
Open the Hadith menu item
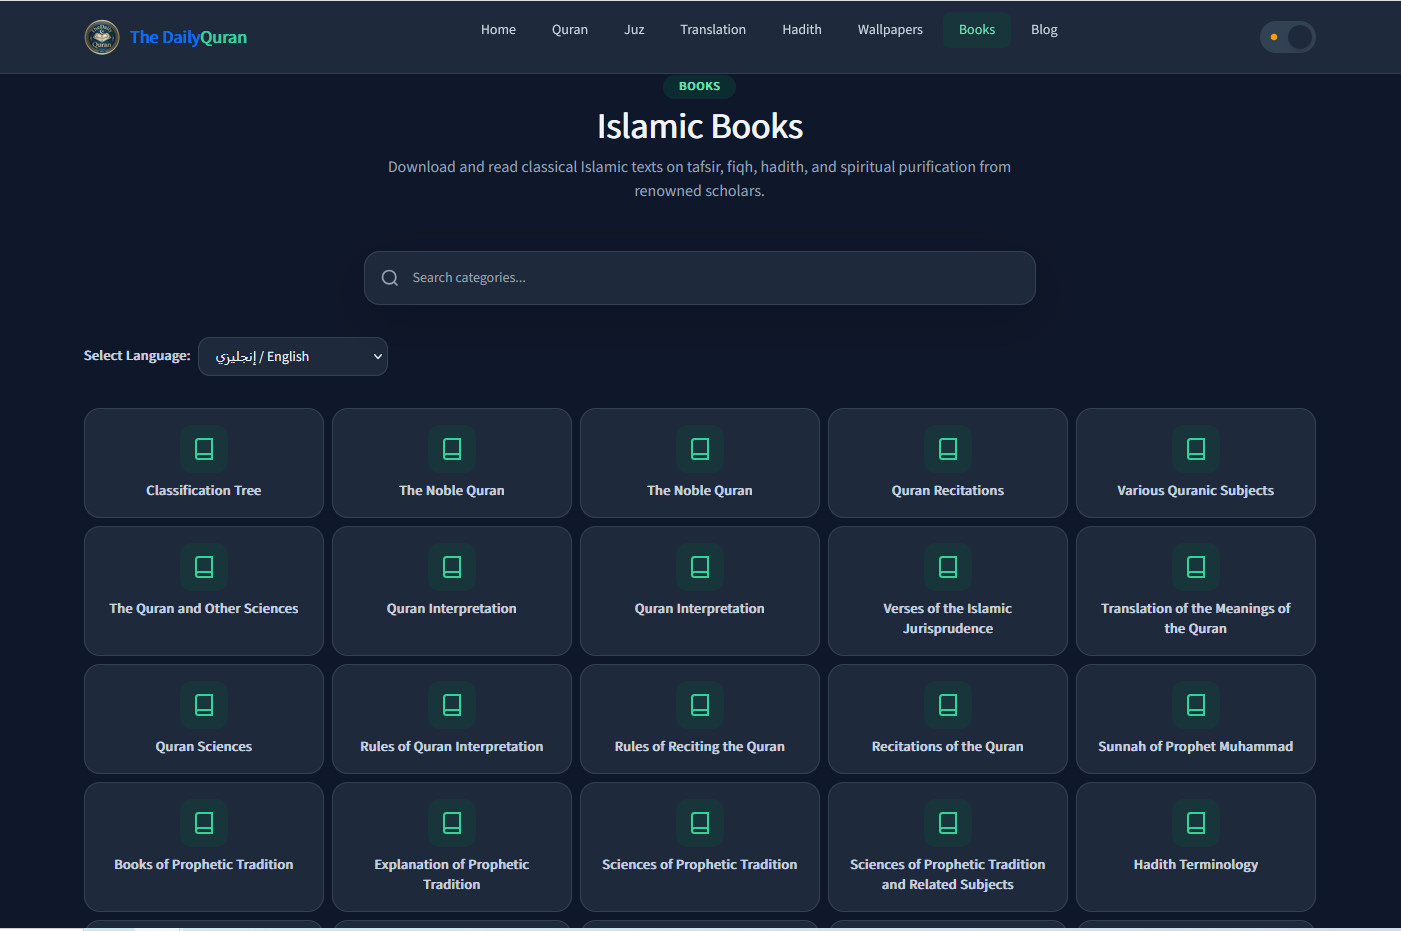[x=802, y=30]
